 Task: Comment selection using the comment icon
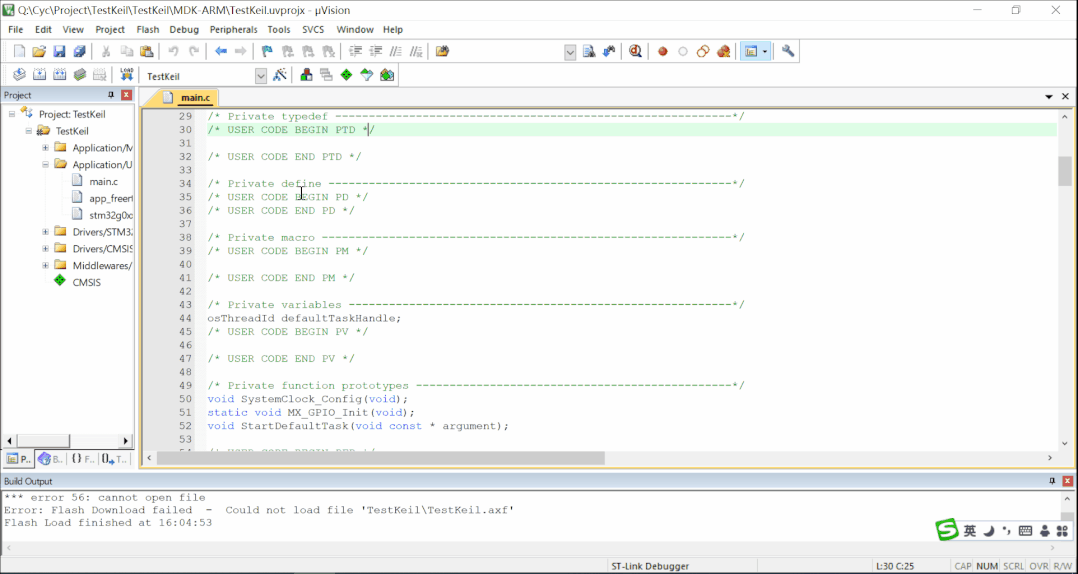pyautogui.click(x=396, y=52)
